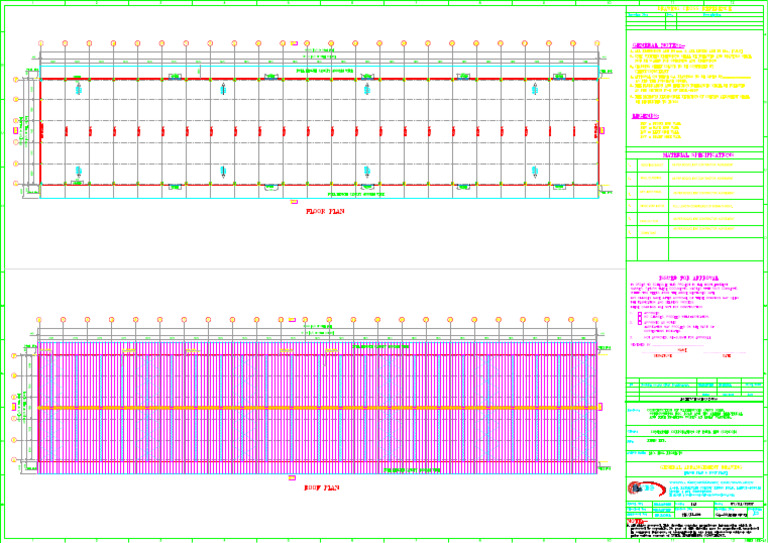Select the GENERAL NOTES heading

click(x=658, y=45)
